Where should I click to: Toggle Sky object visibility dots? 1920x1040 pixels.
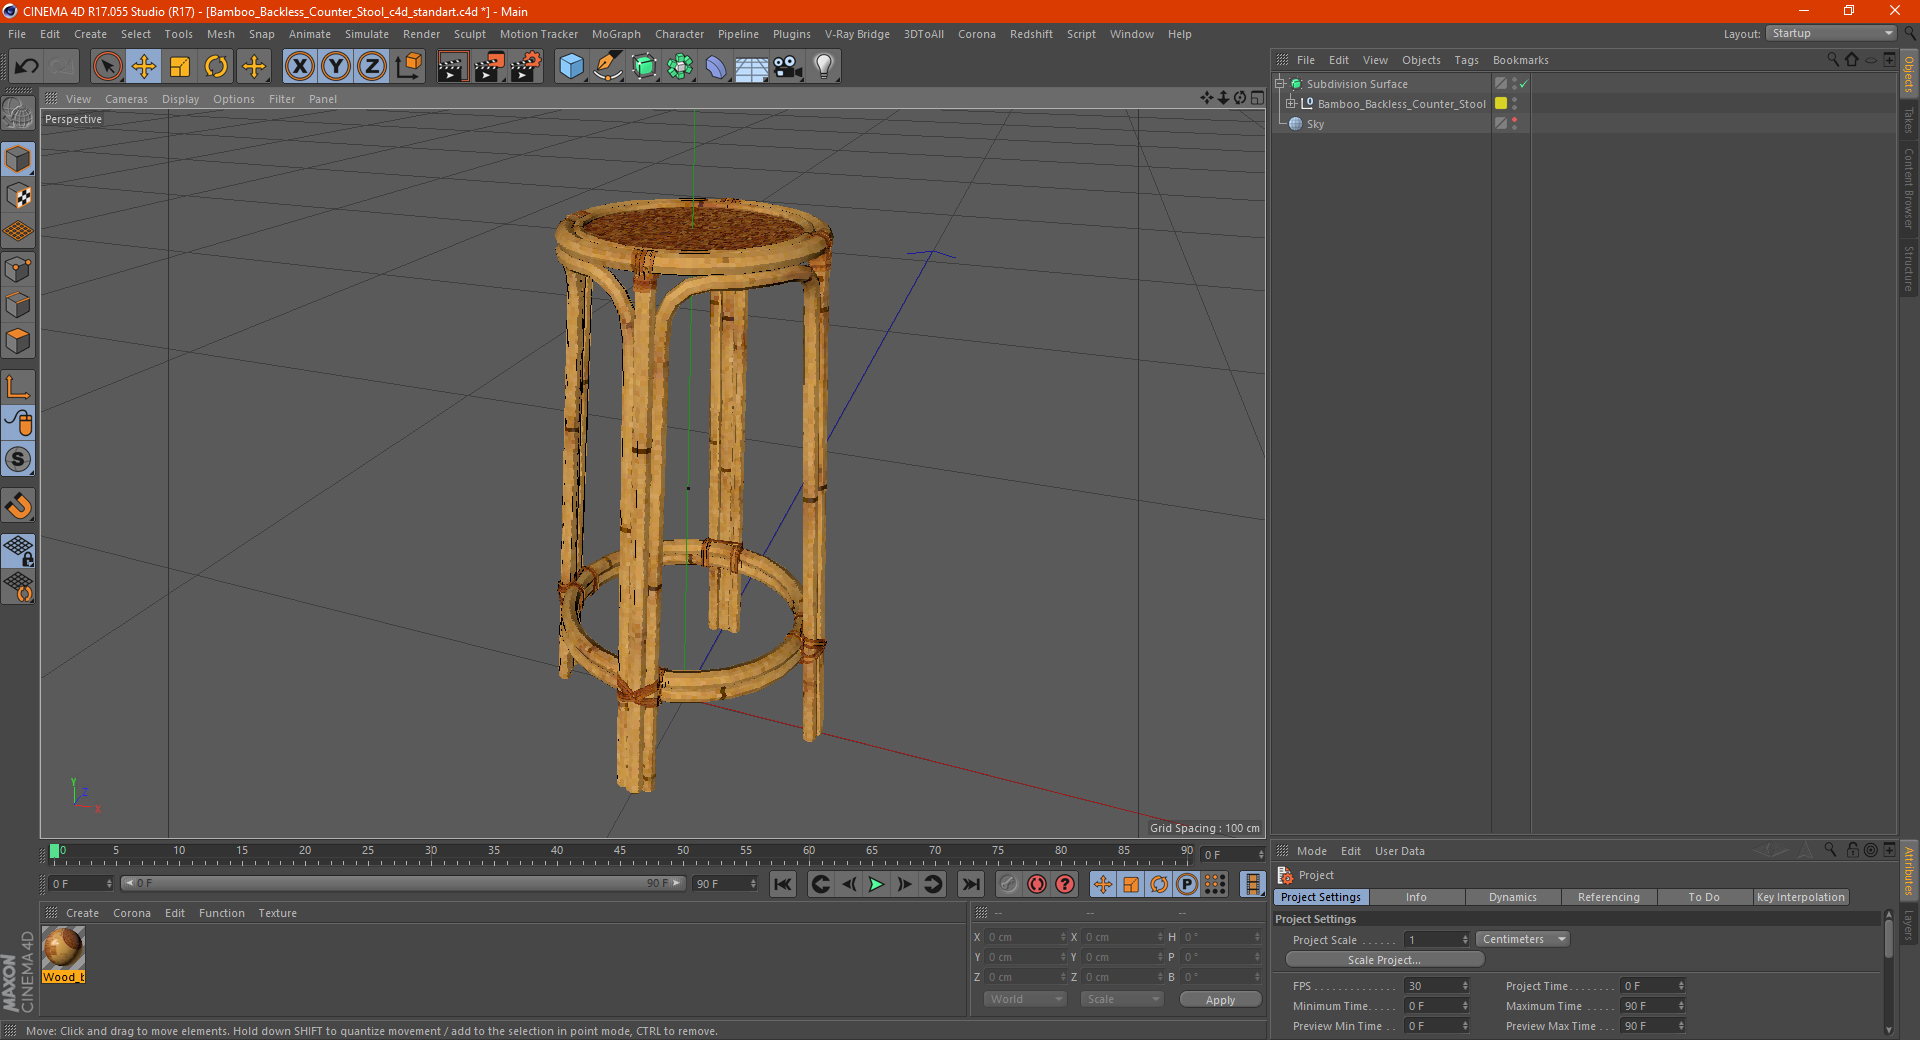[x=1514, y=123]
